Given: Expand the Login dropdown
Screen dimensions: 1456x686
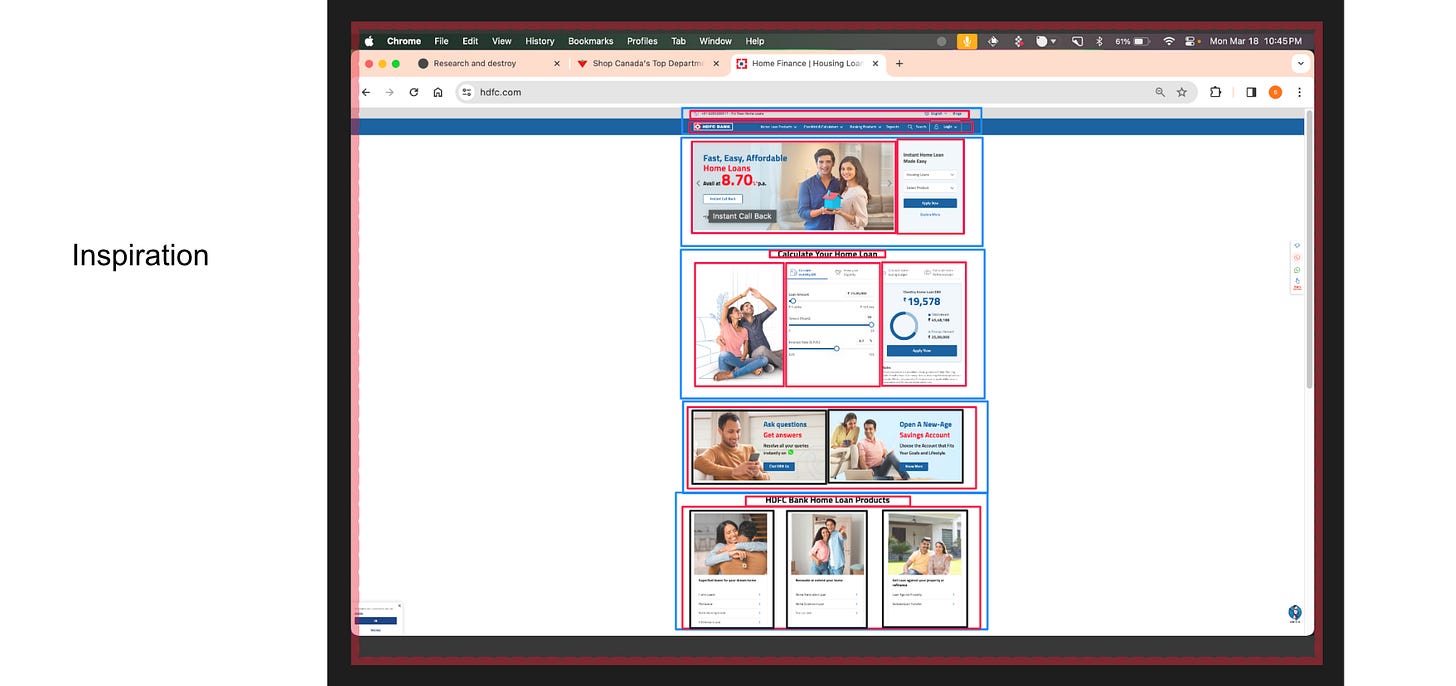Looking at the screenshot, I should click(x=946, y=127).
